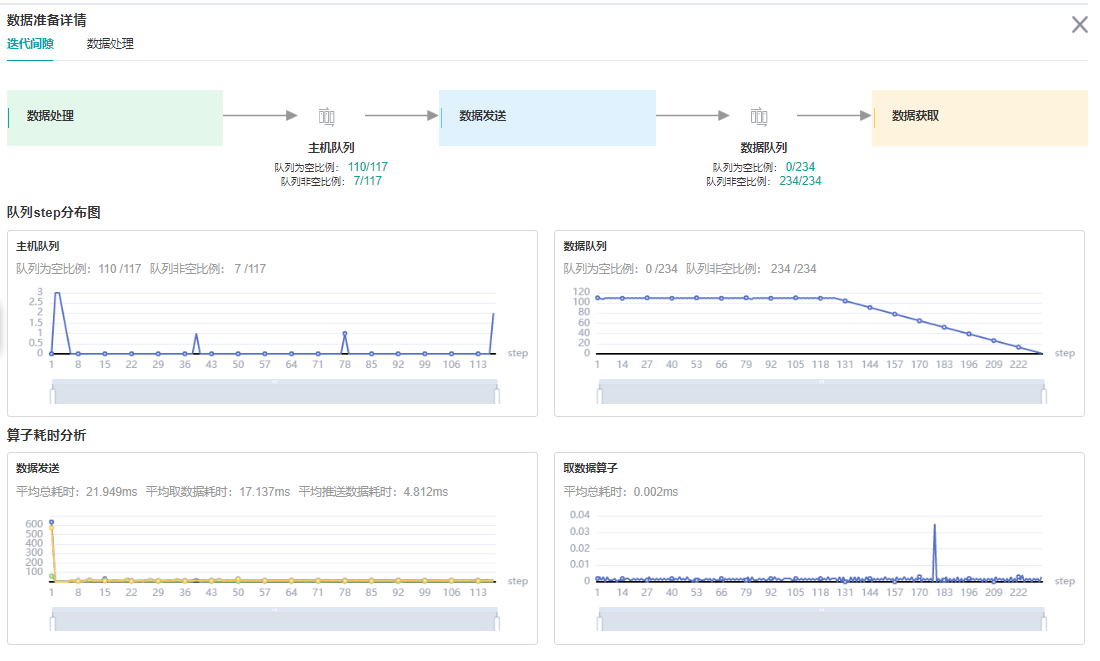Select the 迭代间隙 tab
The image size is (1100, 661).
30,44
